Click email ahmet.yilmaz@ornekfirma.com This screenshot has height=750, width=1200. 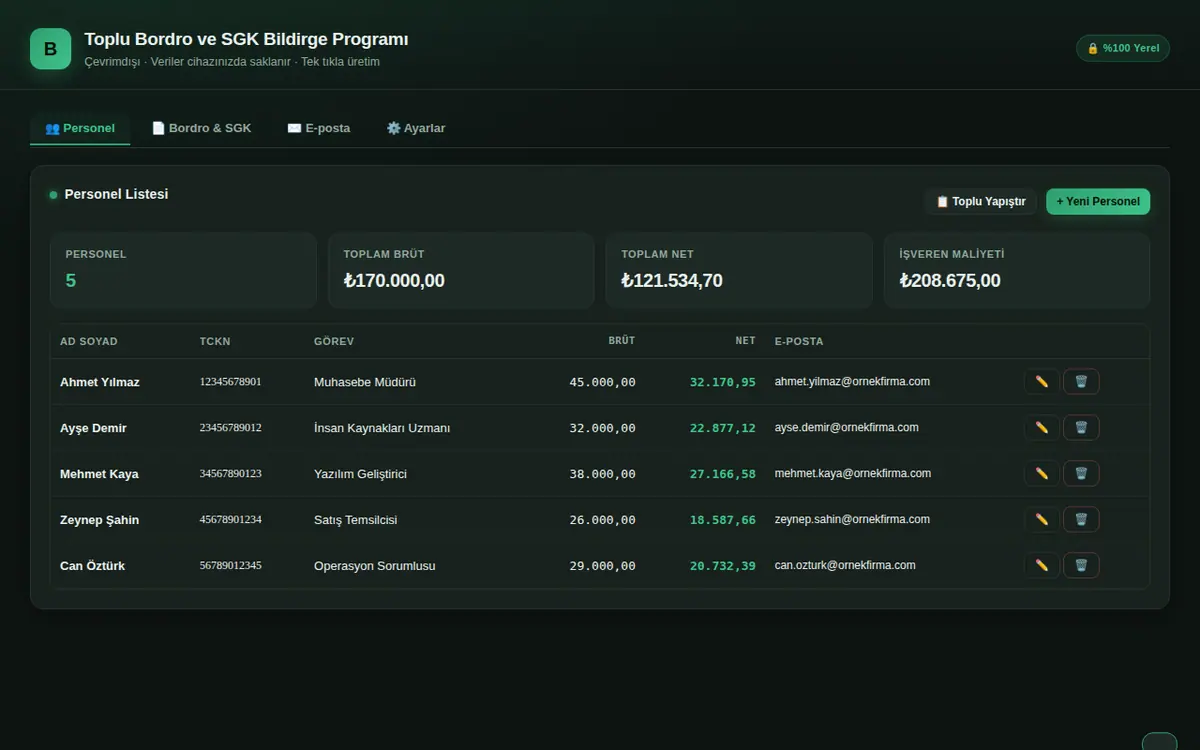[853, 382]
